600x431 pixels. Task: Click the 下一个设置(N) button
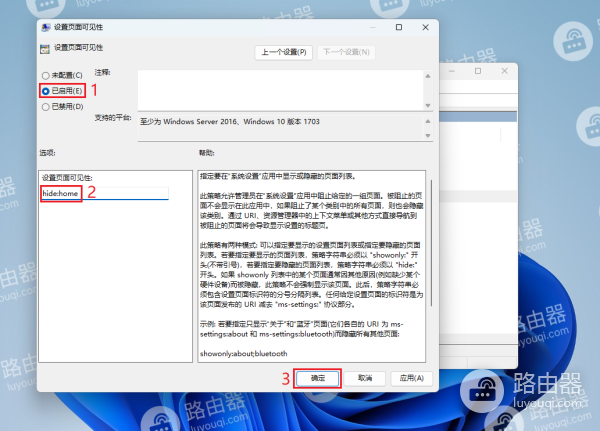pyautogui.click(x=346, y=52)
